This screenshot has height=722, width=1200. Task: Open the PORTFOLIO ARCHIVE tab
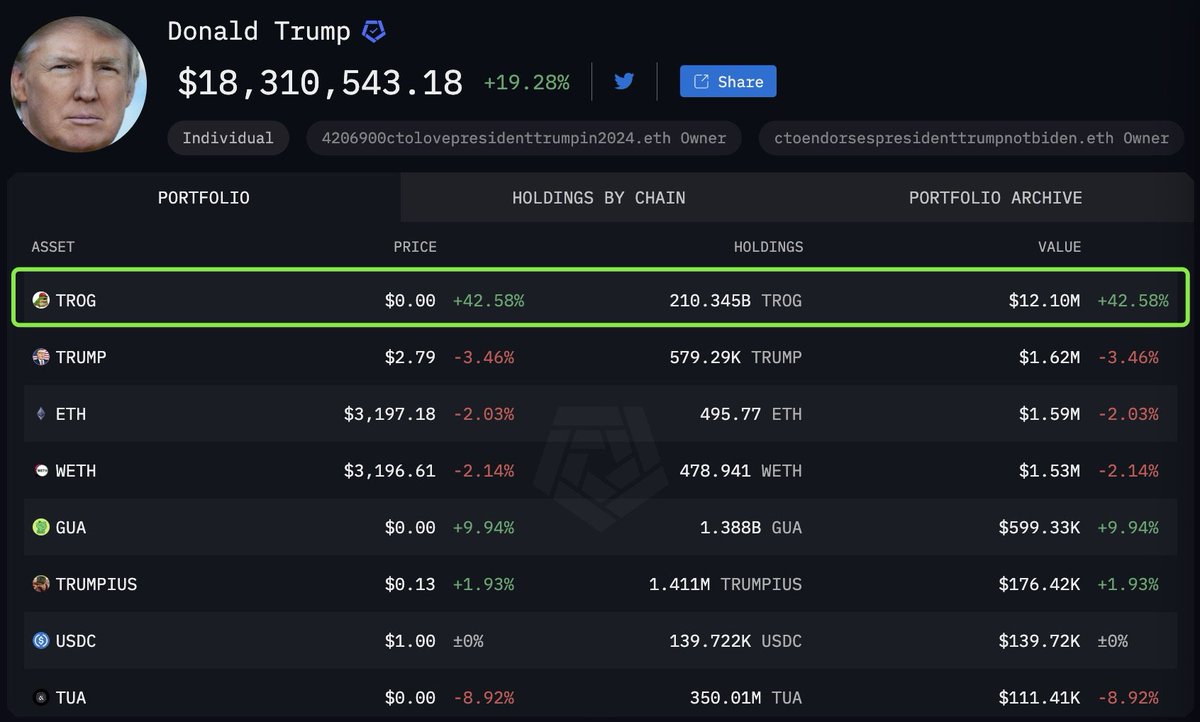[x=995, y=198]
